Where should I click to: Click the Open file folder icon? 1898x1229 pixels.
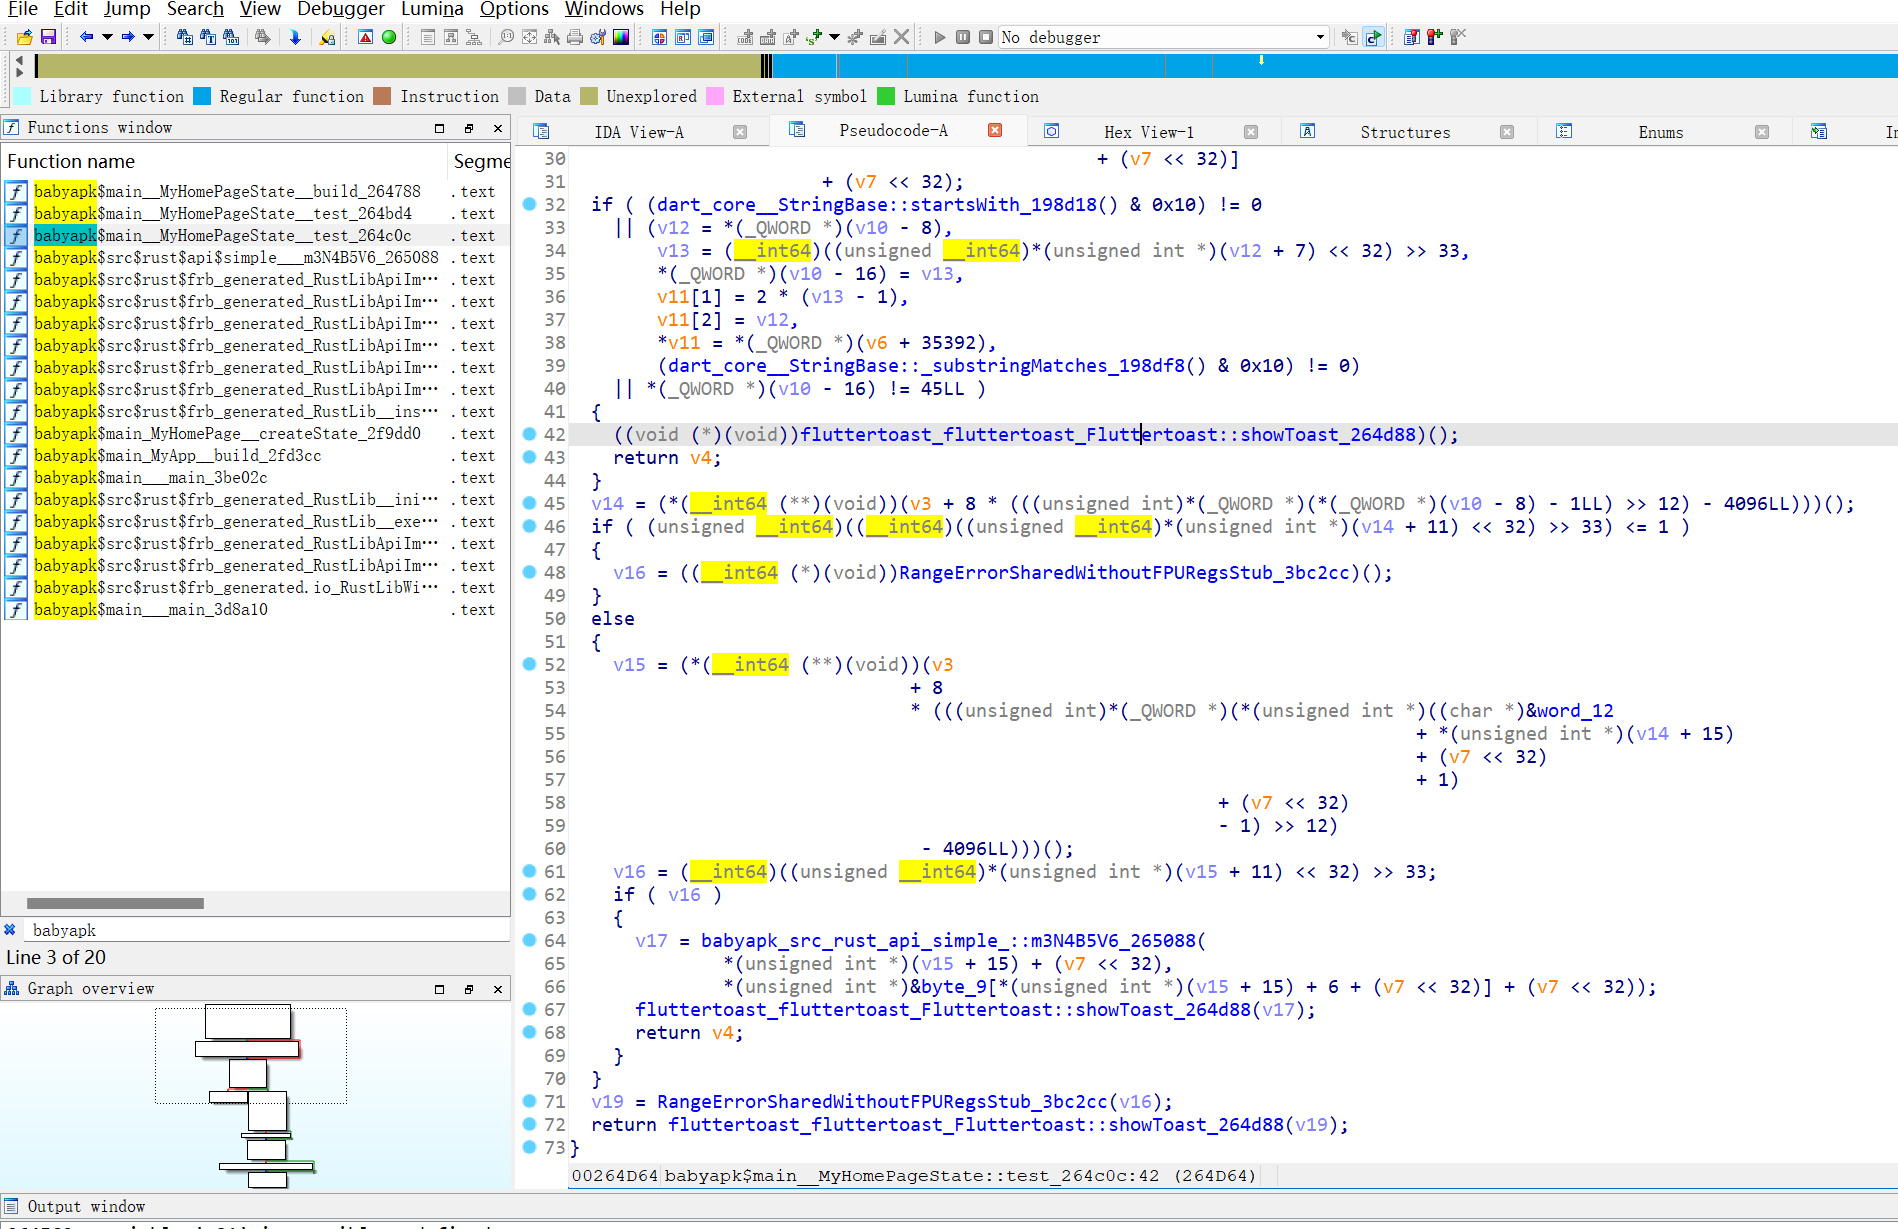[25, 37]
